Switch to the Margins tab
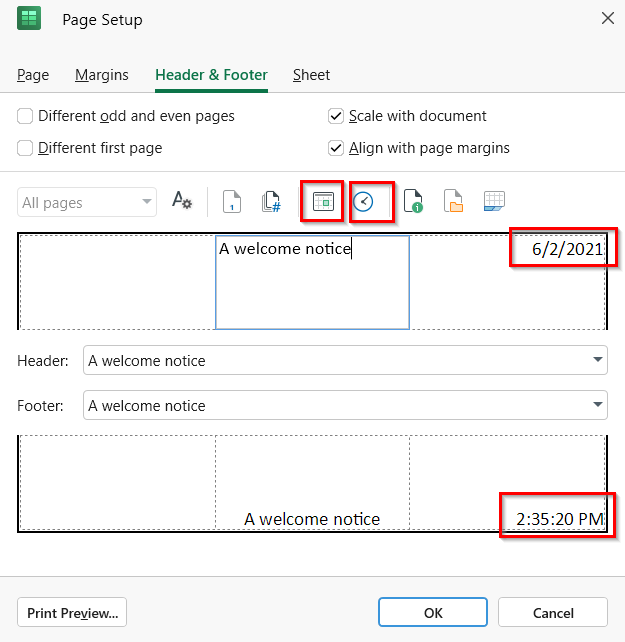The image size is (625, 642). pos(102,75)
